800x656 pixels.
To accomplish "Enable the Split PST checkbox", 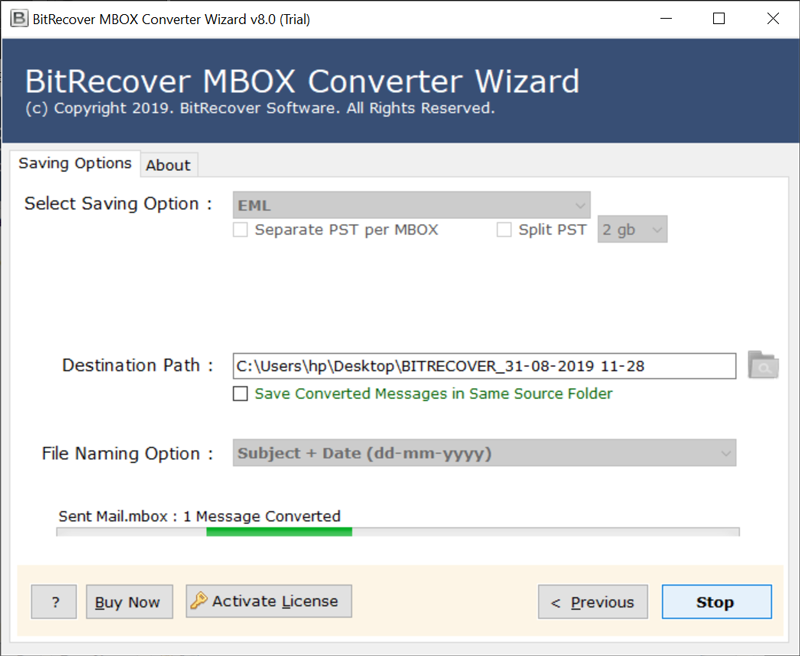I will (504, 230).
